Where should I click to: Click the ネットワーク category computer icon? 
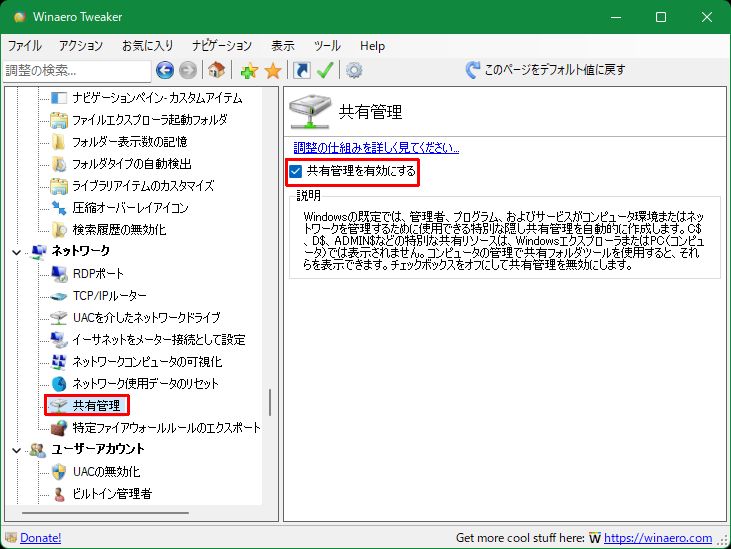38,252
